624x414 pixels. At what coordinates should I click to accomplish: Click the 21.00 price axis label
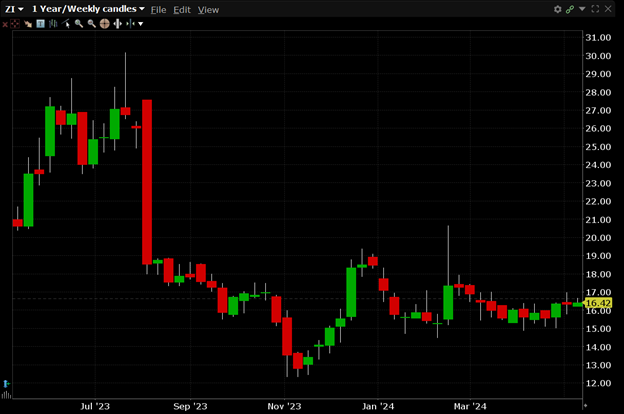(598, 220)
